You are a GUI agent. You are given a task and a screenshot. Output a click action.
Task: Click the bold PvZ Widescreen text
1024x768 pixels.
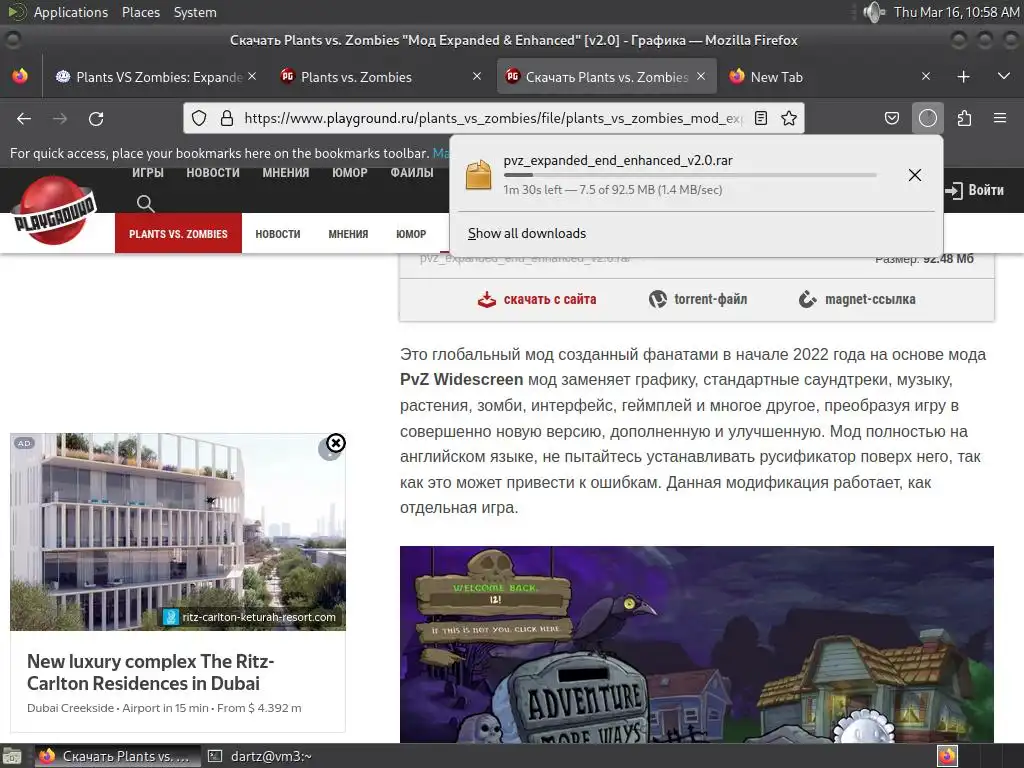462,379
